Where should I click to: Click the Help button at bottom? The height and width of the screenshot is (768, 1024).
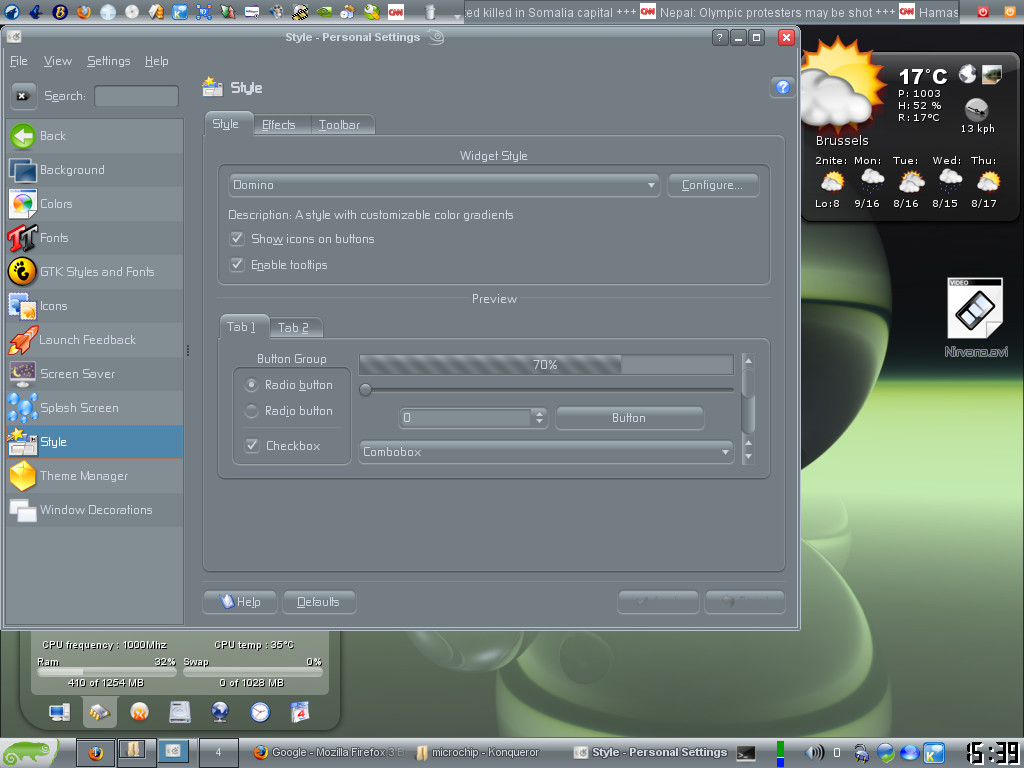coord(240,601)
